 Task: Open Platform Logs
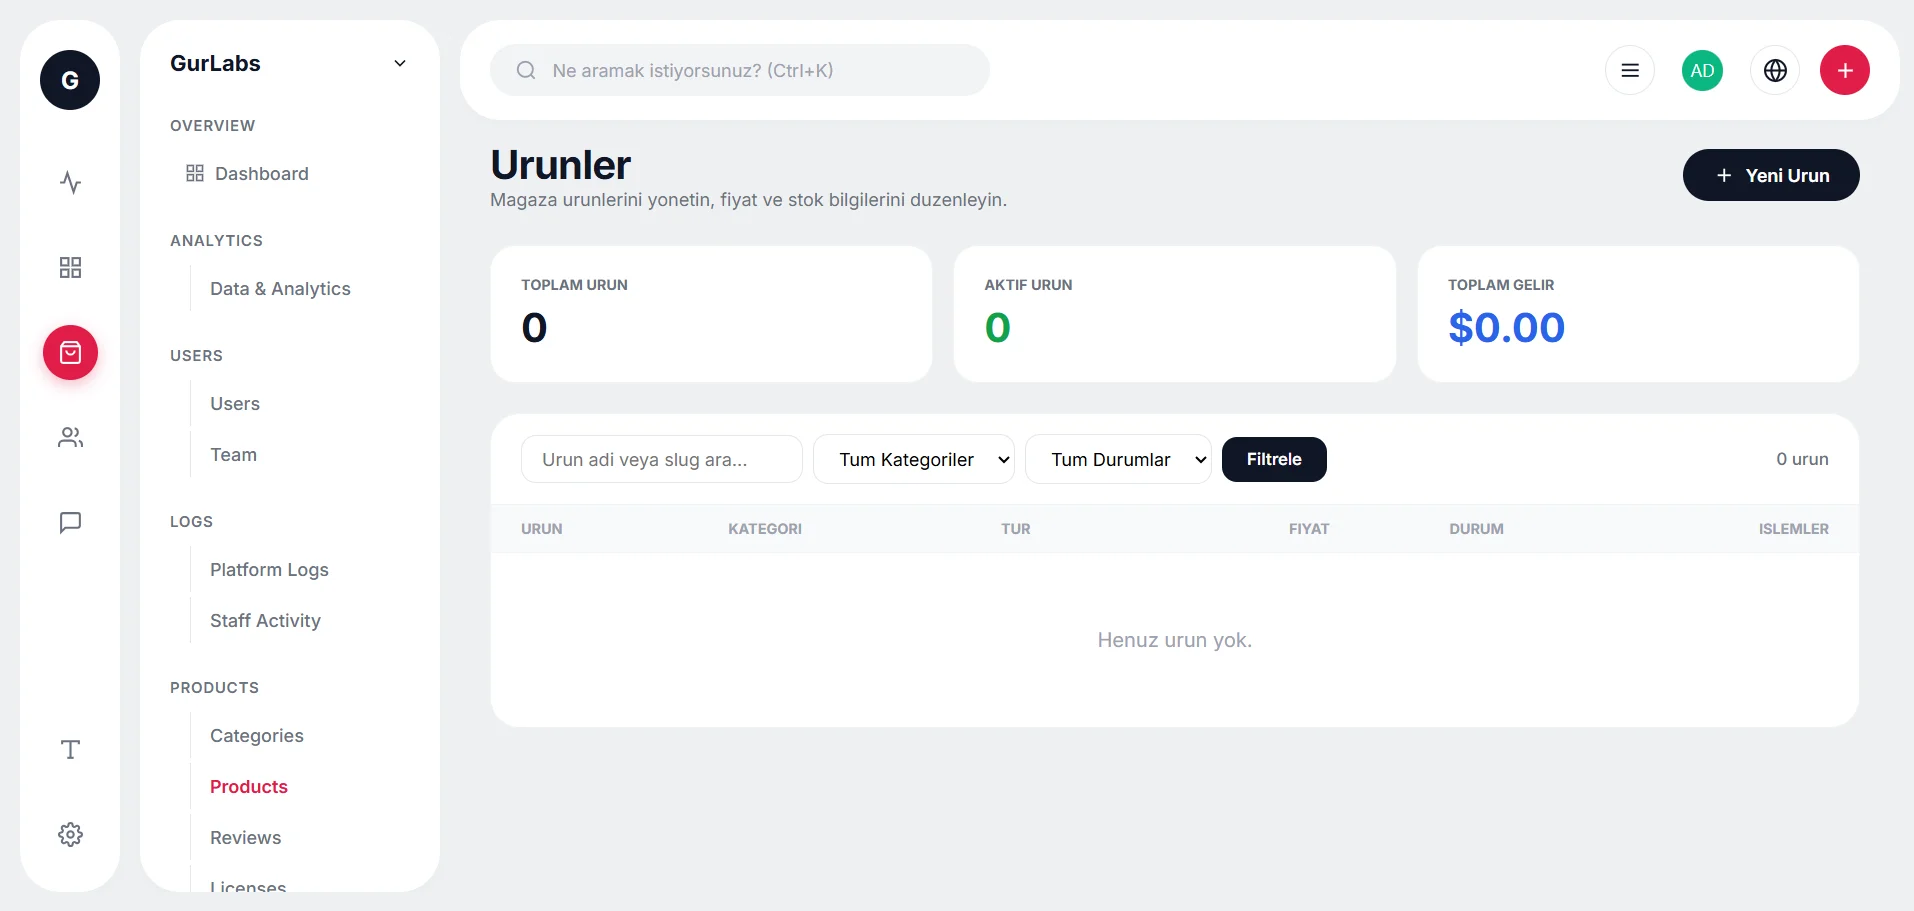click(269, 569)
